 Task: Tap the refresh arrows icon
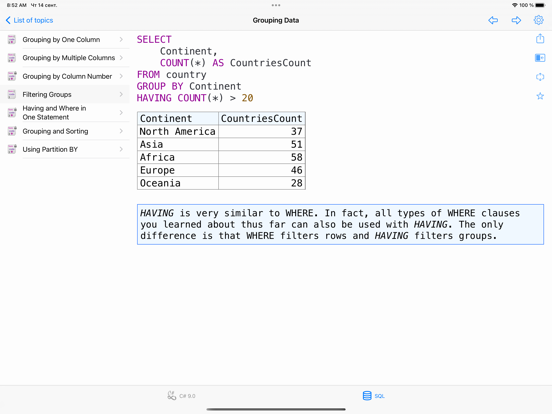point(540,77)
